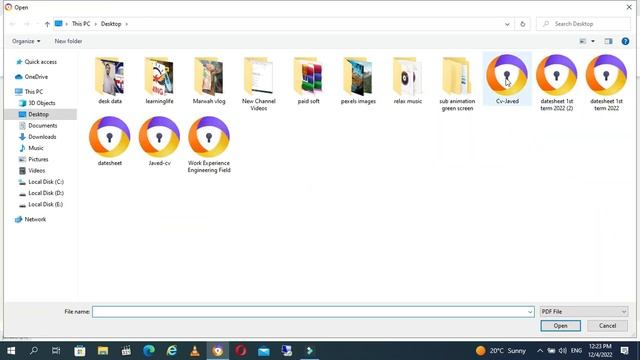Open the help icon
This screenshot has width=640, height=360.
tap(625, 41)
